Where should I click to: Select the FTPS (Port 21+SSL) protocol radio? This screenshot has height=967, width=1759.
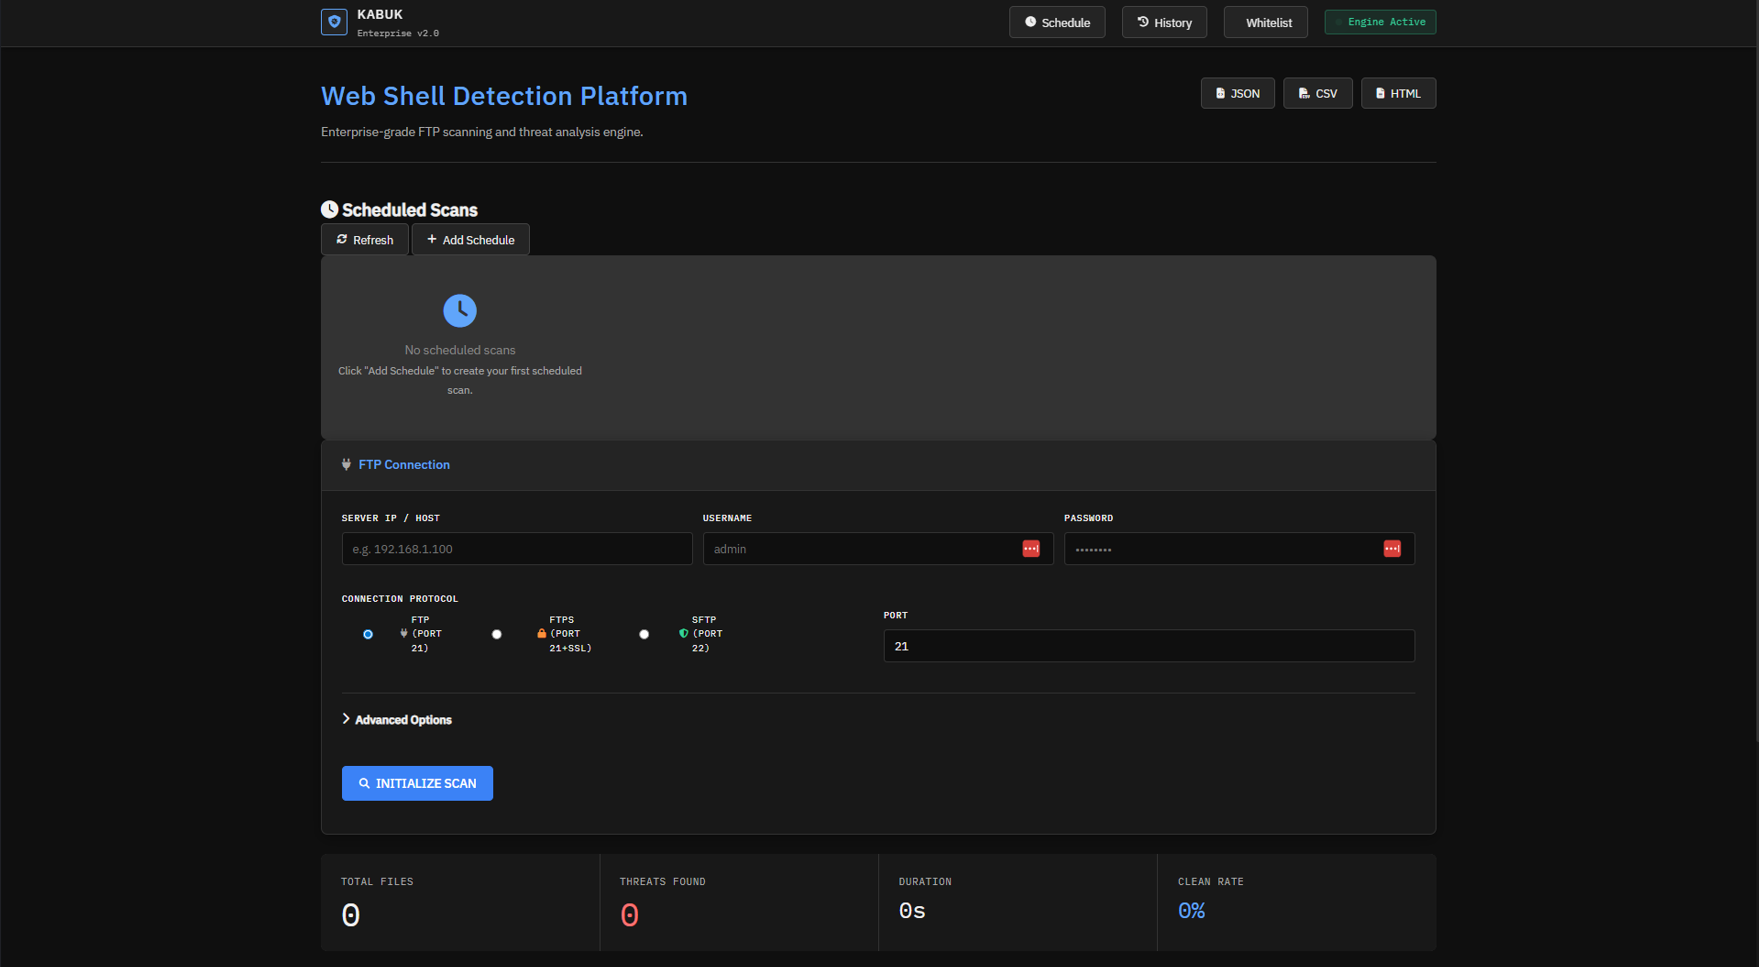click(497, 634)
